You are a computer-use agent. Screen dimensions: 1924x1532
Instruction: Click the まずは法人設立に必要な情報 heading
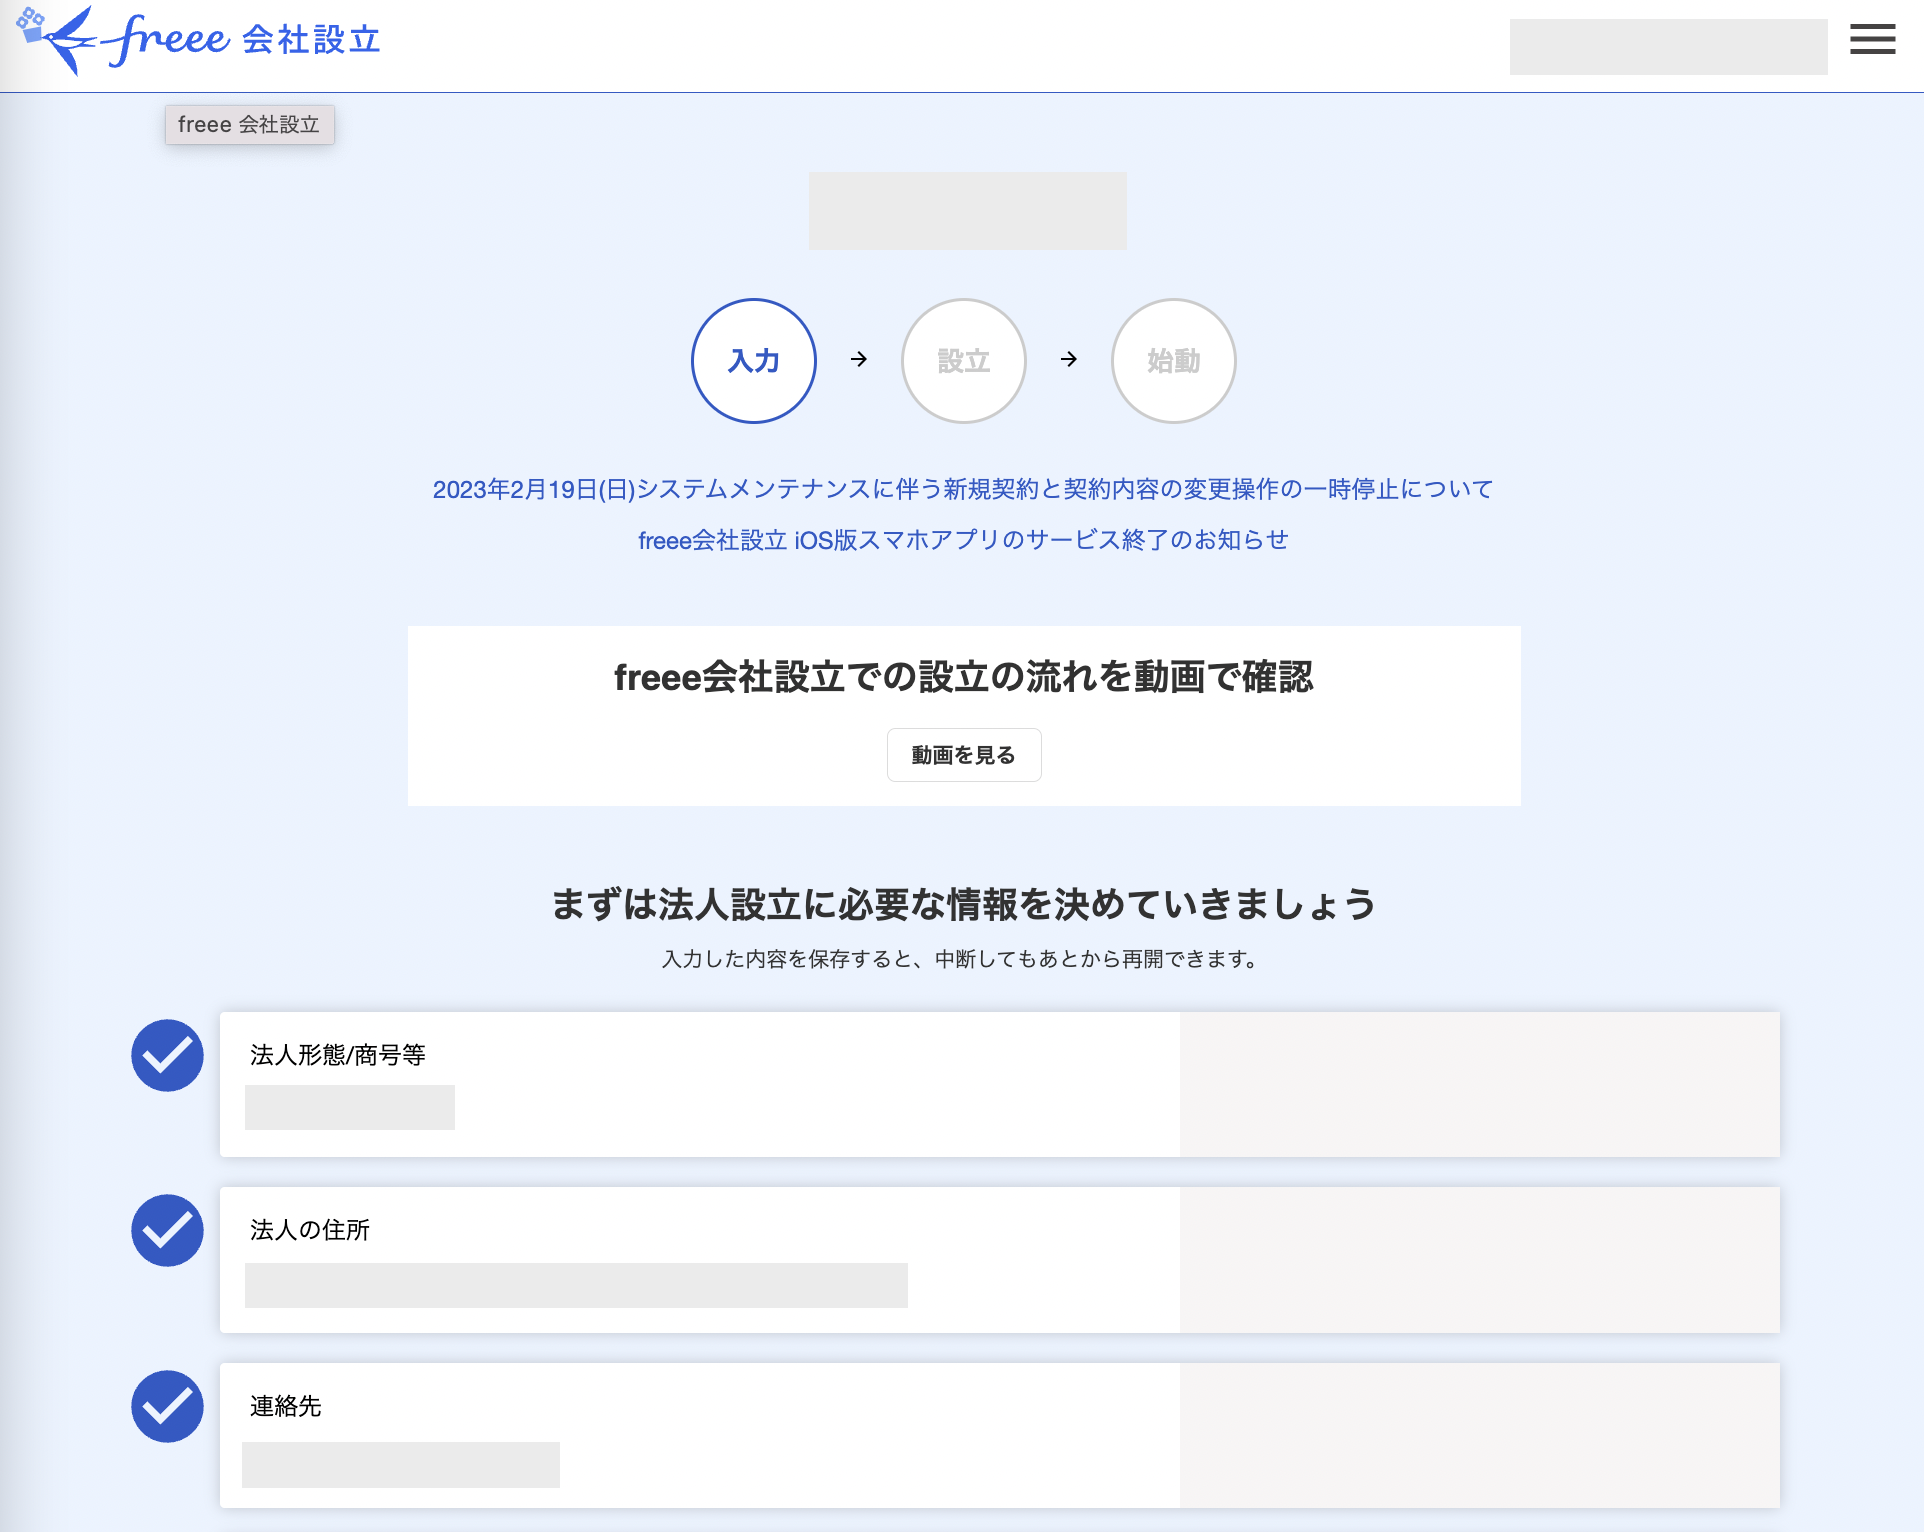click(964, 904)
